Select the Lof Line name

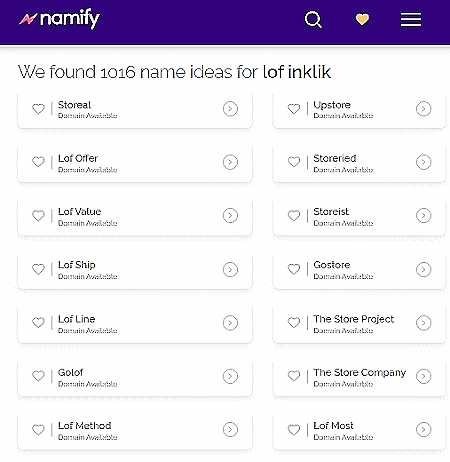pyautogui.click(x=77, y=319)
